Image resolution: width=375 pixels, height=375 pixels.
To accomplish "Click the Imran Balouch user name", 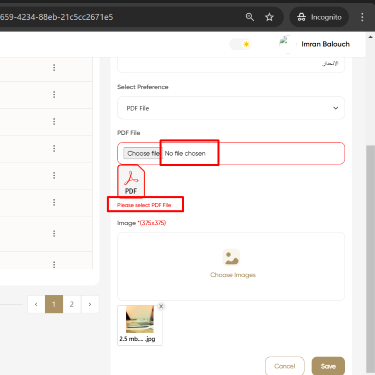I will click(x=325, y=44).
